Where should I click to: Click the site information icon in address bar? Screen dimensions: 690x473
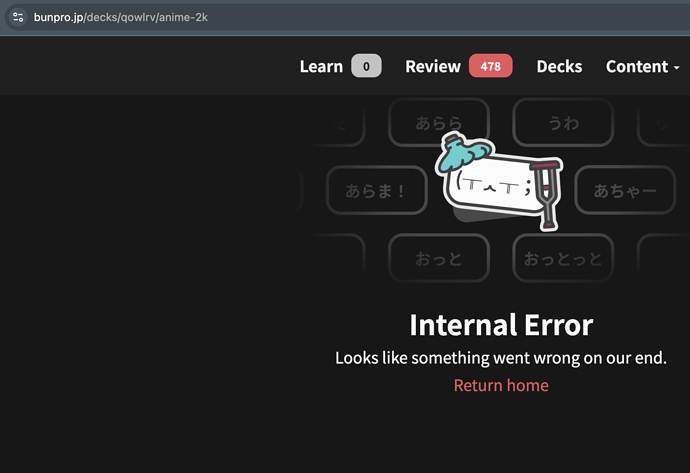(x=18, y=17)
